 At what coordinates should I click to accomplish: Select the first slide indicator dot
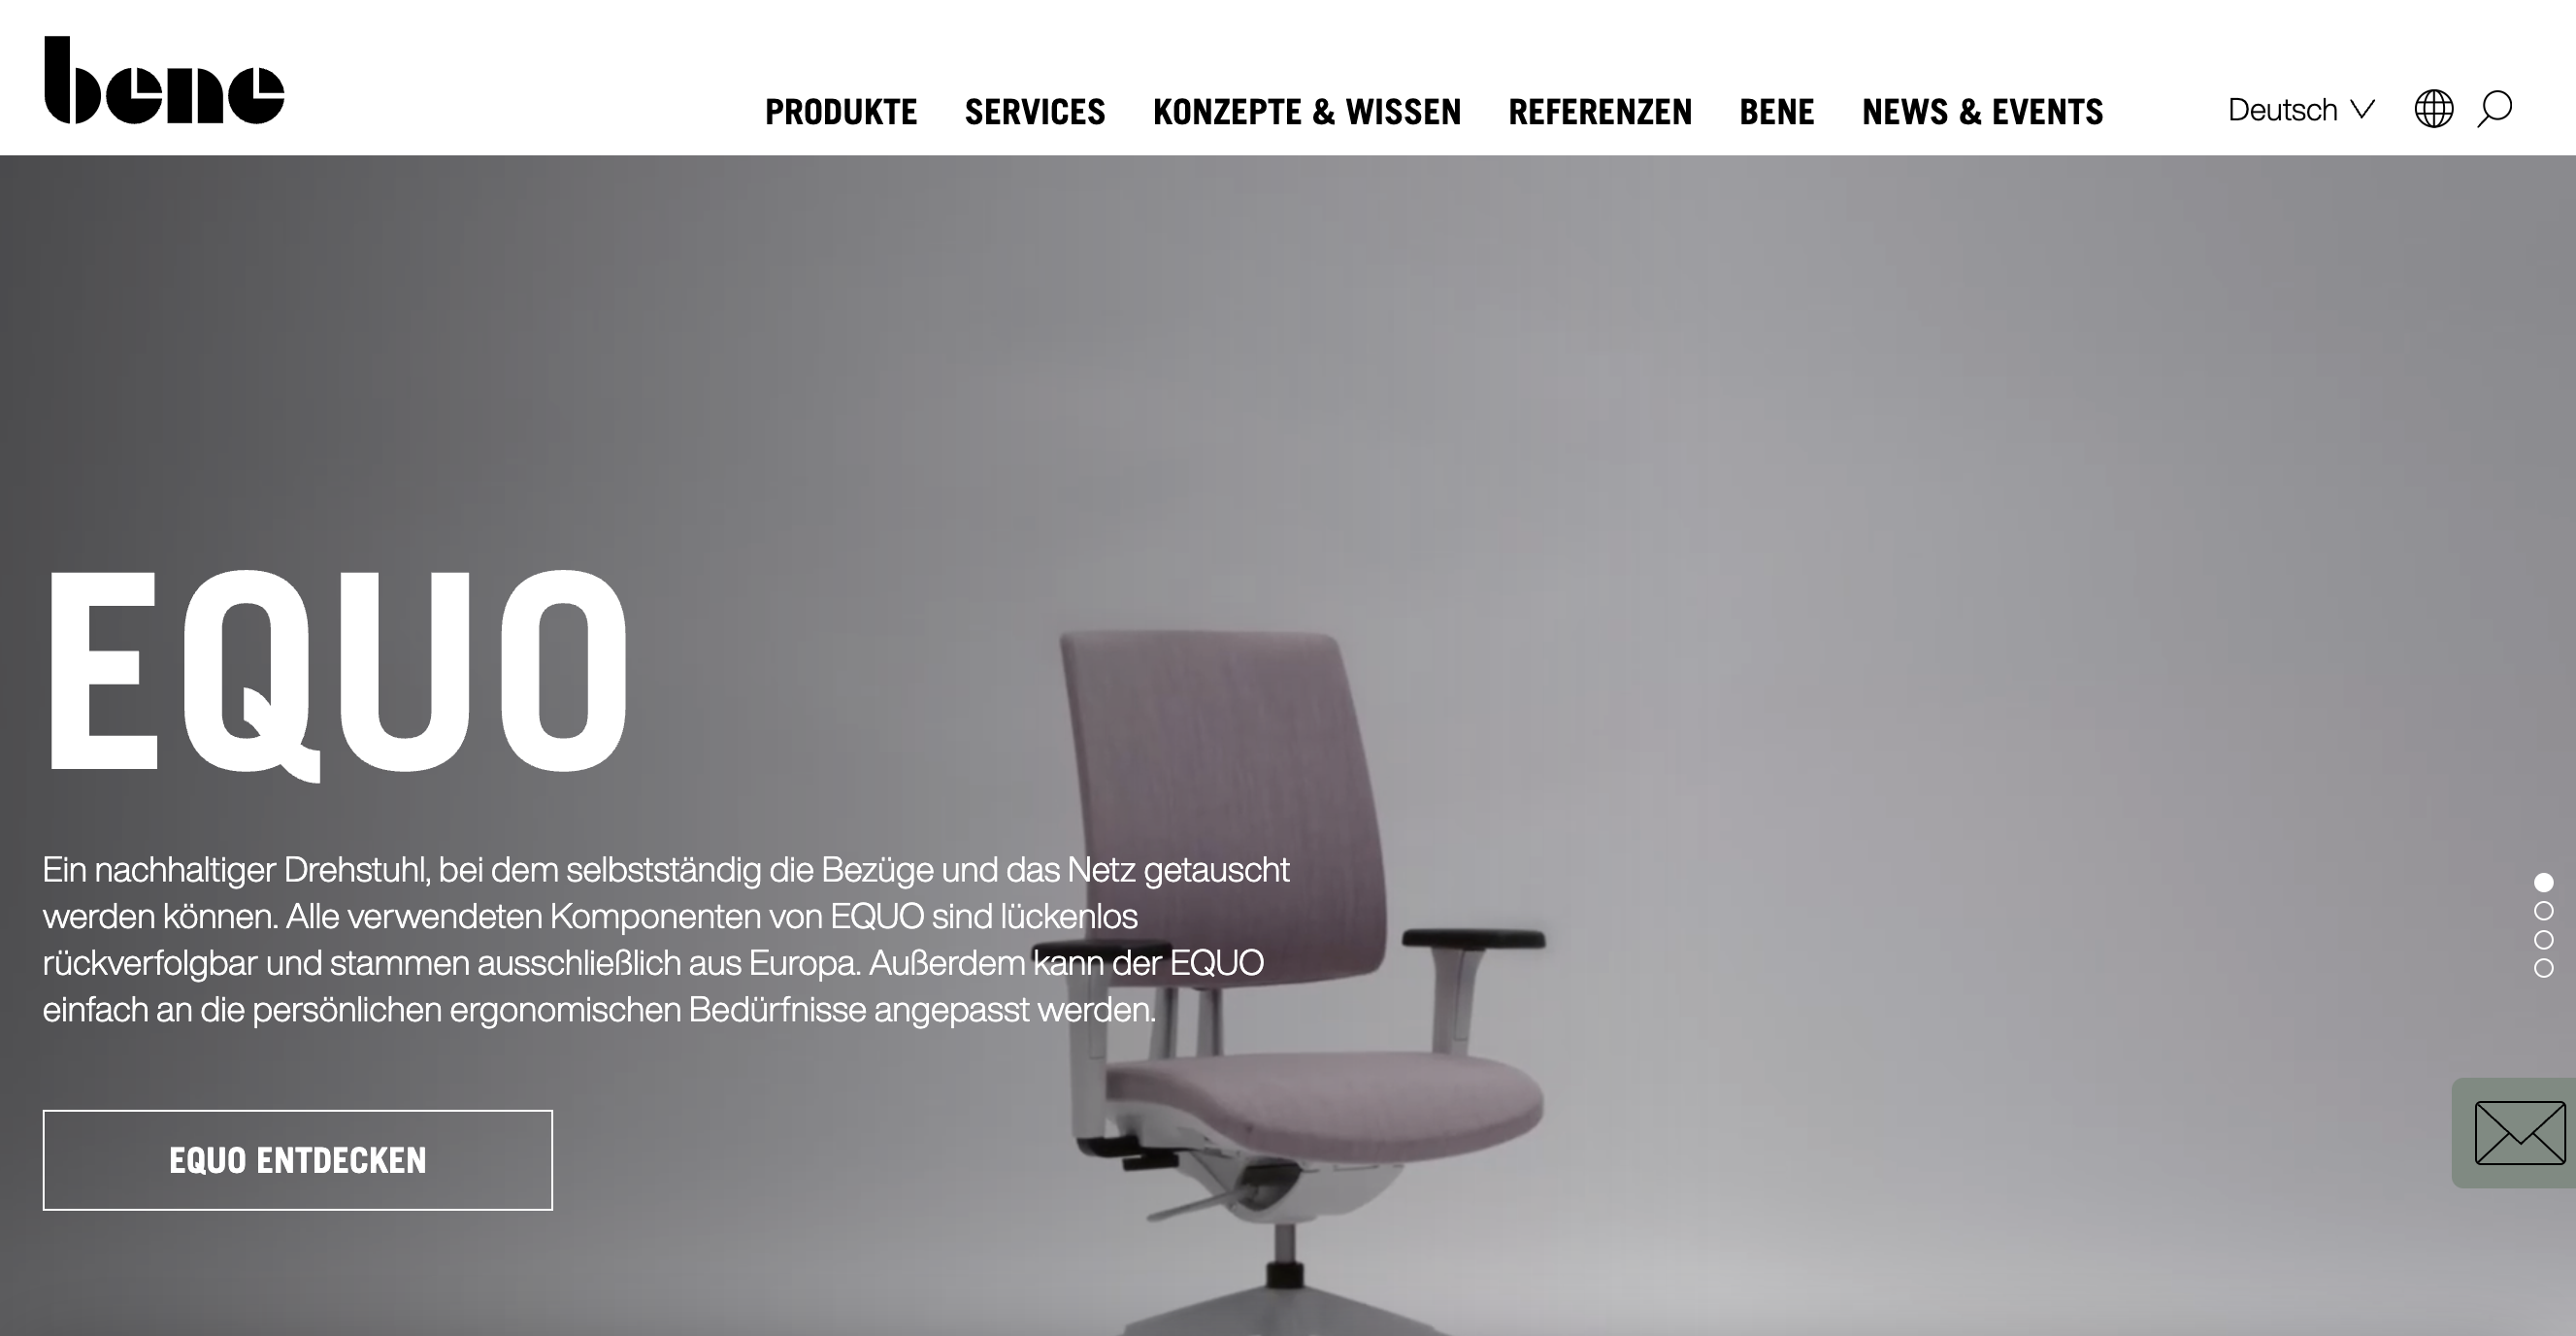tap(2544, 882)
